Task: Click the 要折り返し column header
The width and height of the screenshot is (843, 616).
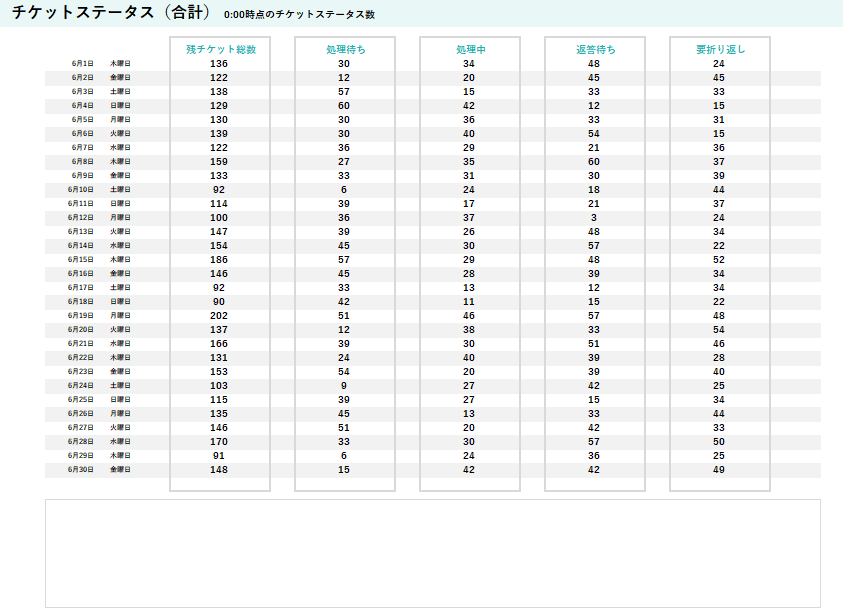Action: 720,49
